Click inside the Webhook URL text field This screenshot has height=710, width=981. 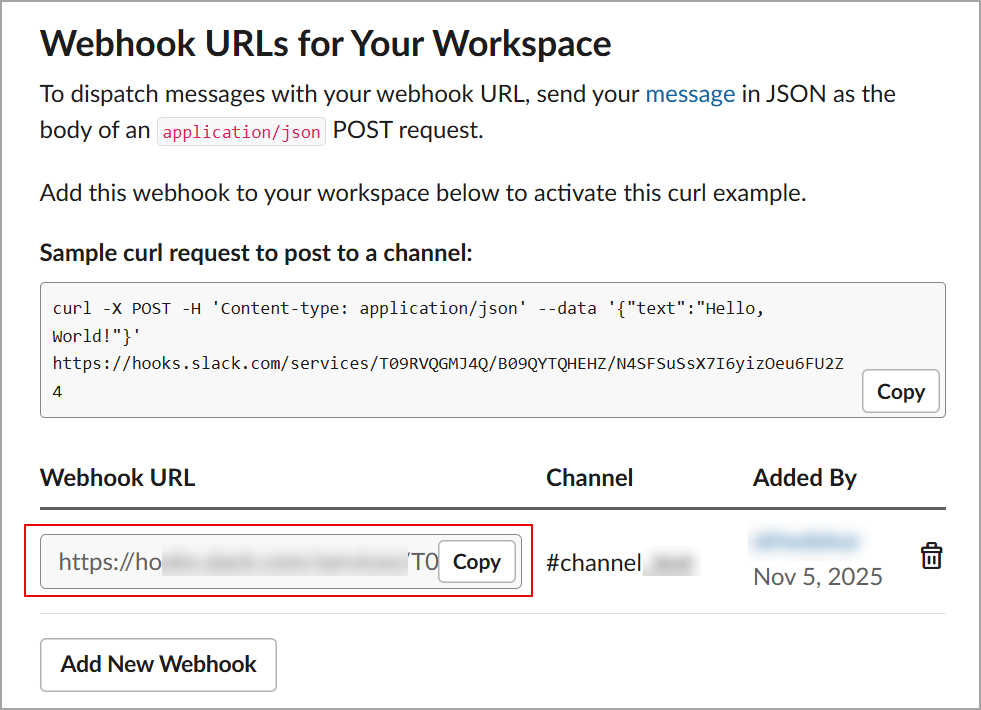240,562
